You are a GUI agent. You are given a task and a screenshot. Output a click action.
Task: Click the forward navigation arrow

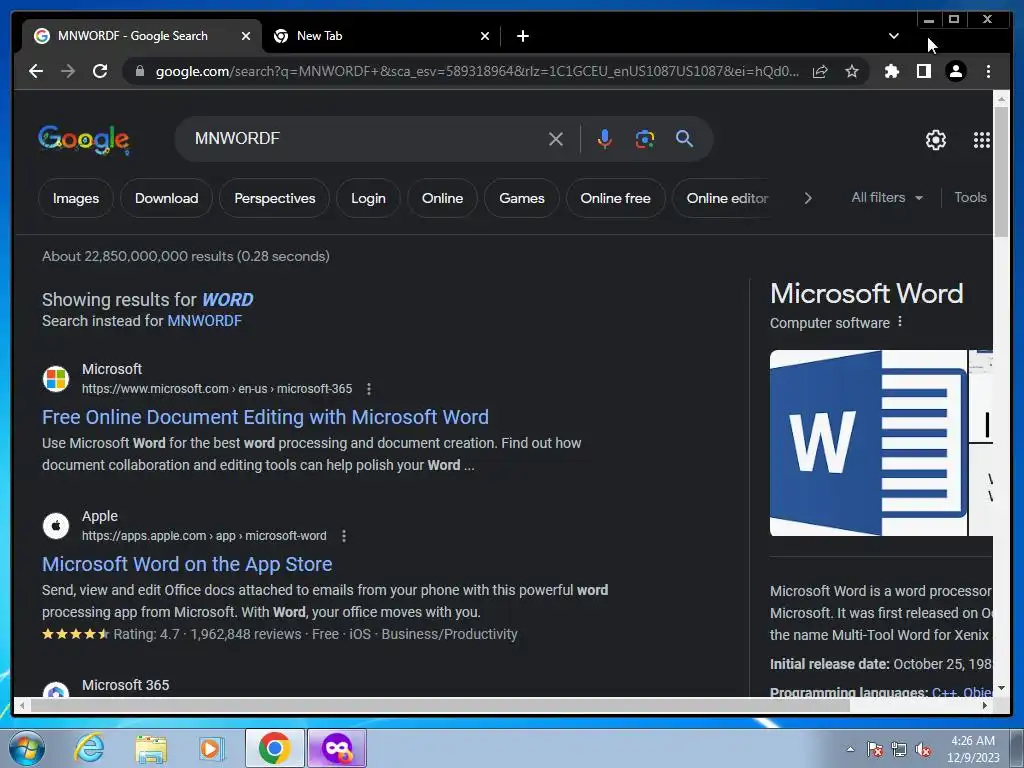pyautogui.click(x=68, y=71)
